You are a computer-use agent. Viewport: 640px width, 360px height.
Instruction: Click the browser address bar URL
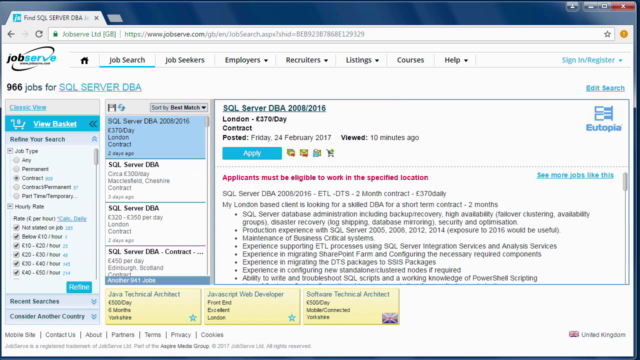coord(244,34)
